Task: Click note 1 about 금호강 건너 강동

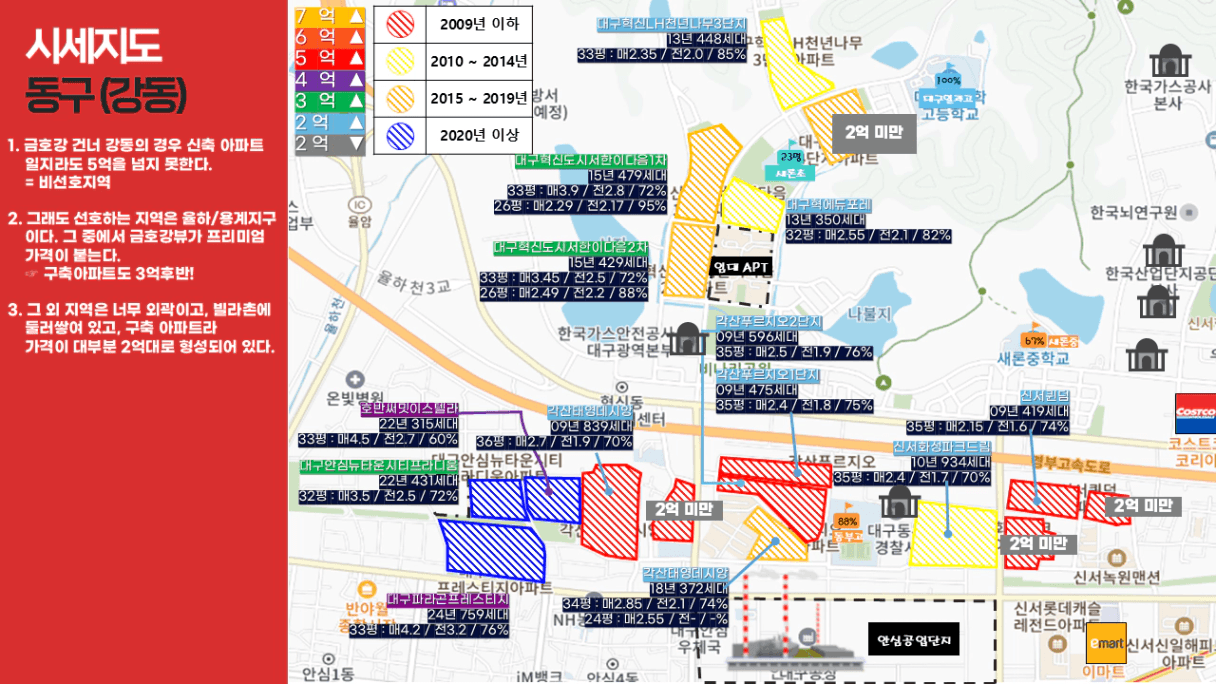Action: click(136, 164)
